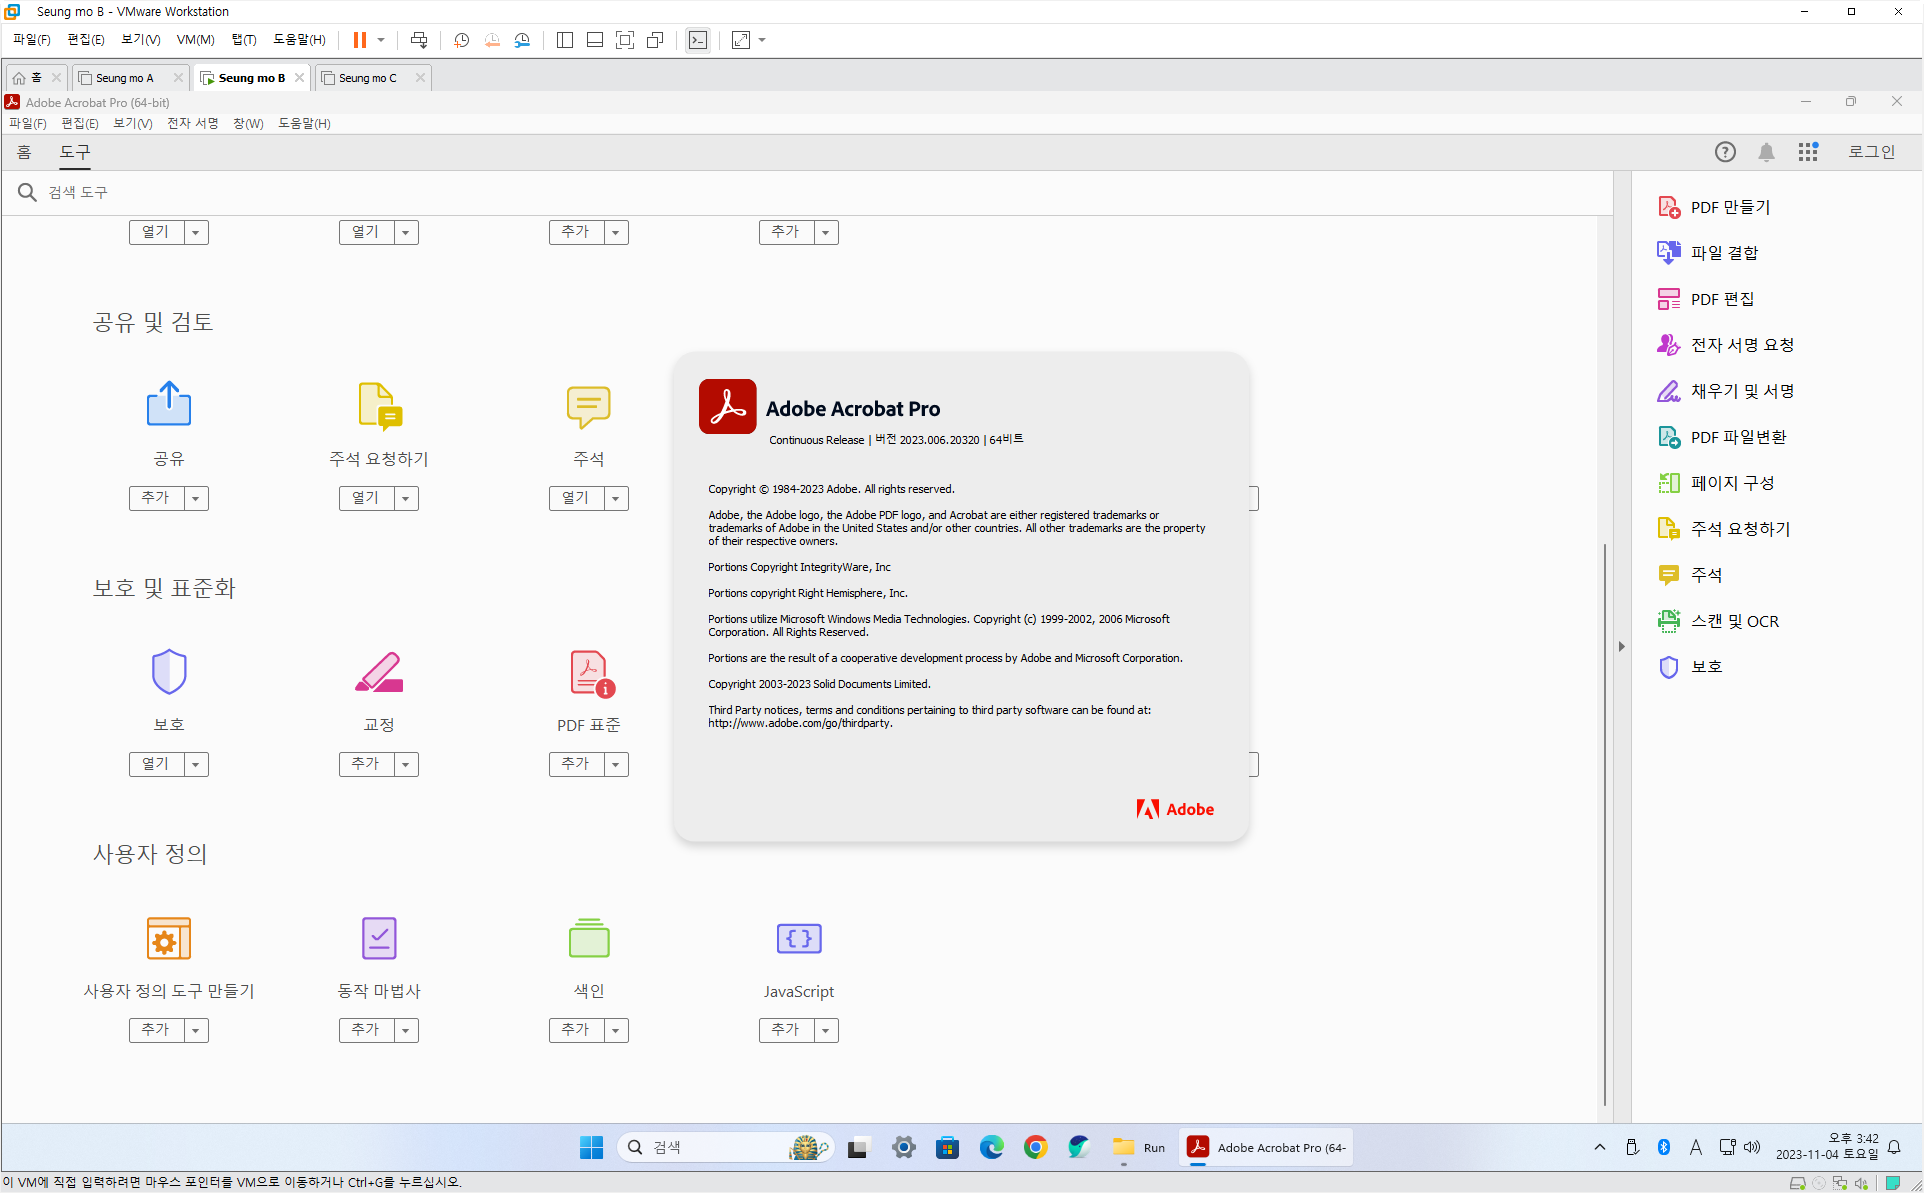The height and width of the screenshot is (1193, 1924).
Task: Select the PDF 표준 tool icon
Action: [590, 673]
